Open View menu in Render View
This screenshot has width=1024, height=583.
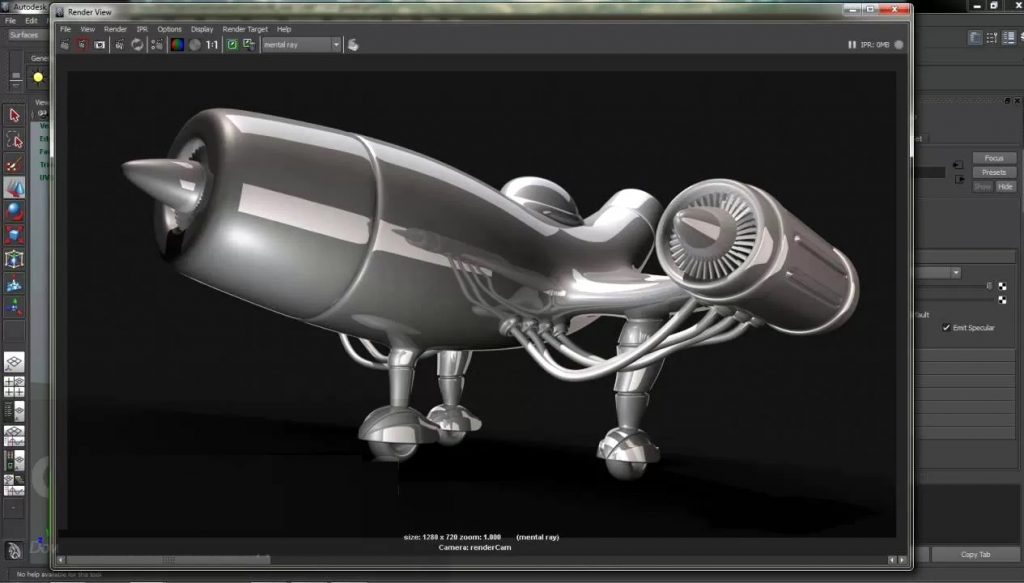[88, 29]
